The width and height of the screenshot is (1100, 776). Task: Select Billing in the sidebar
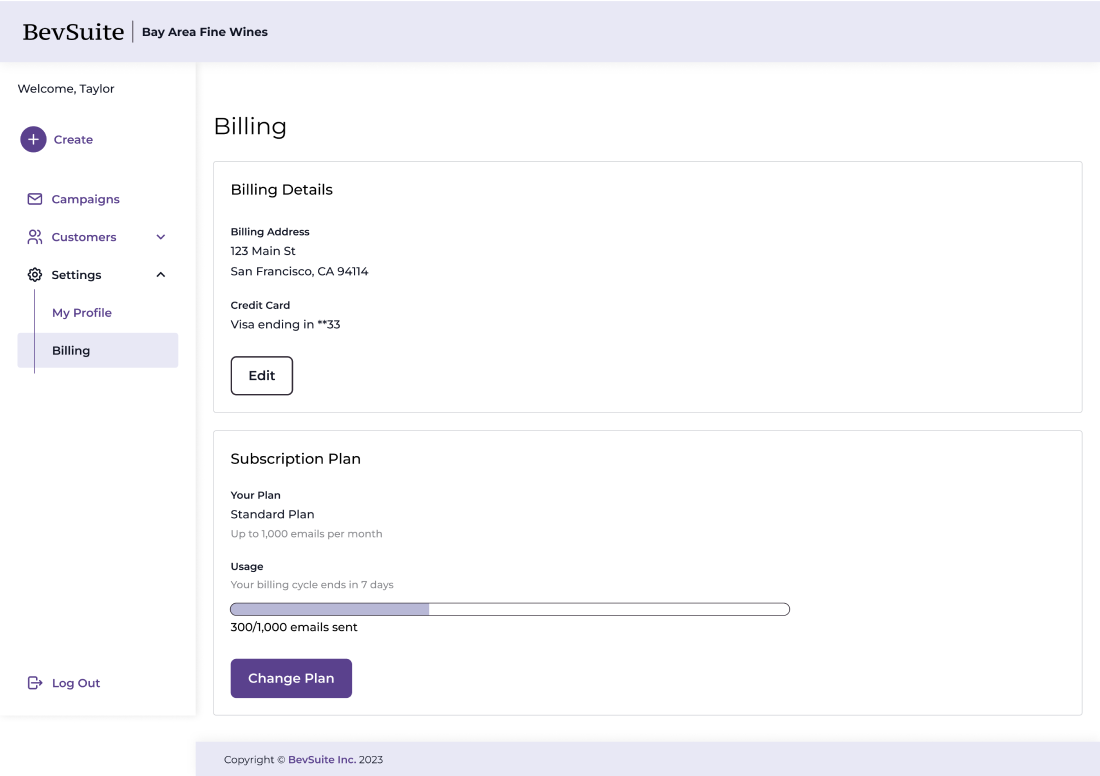point(98,350)
